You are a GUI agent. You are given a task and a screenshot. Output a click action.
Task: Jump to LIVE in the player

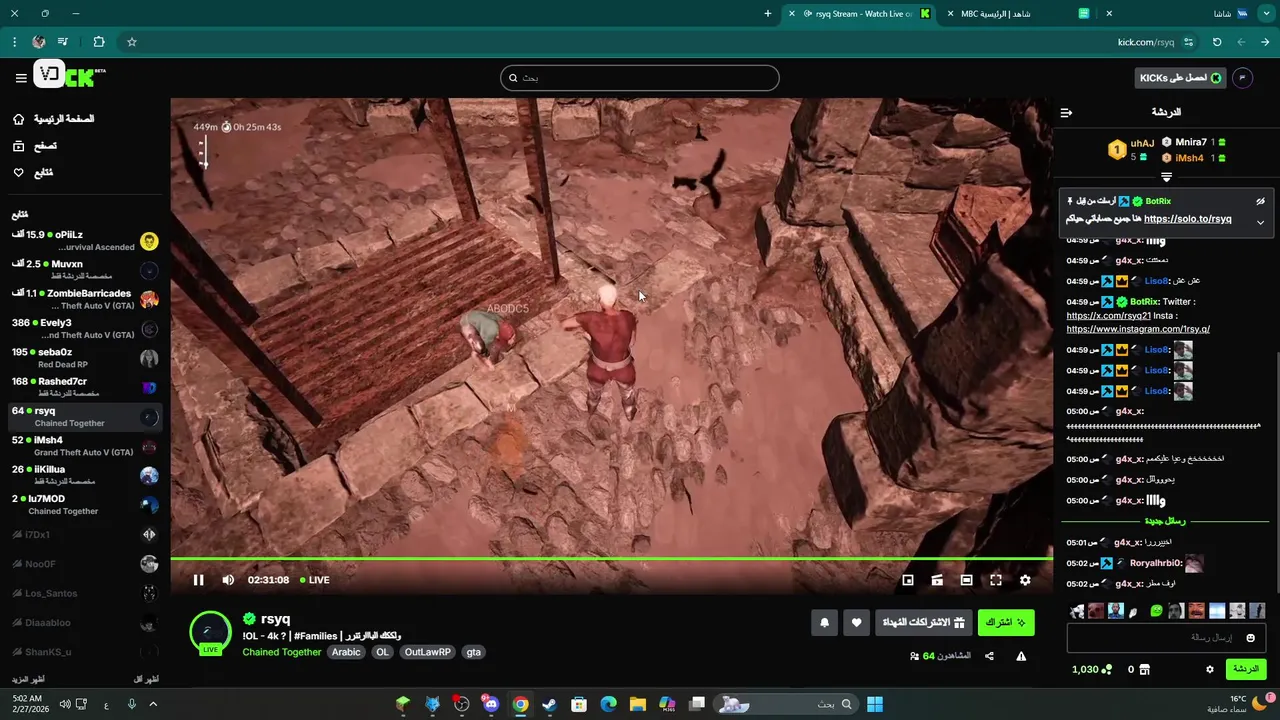[315, 580]
